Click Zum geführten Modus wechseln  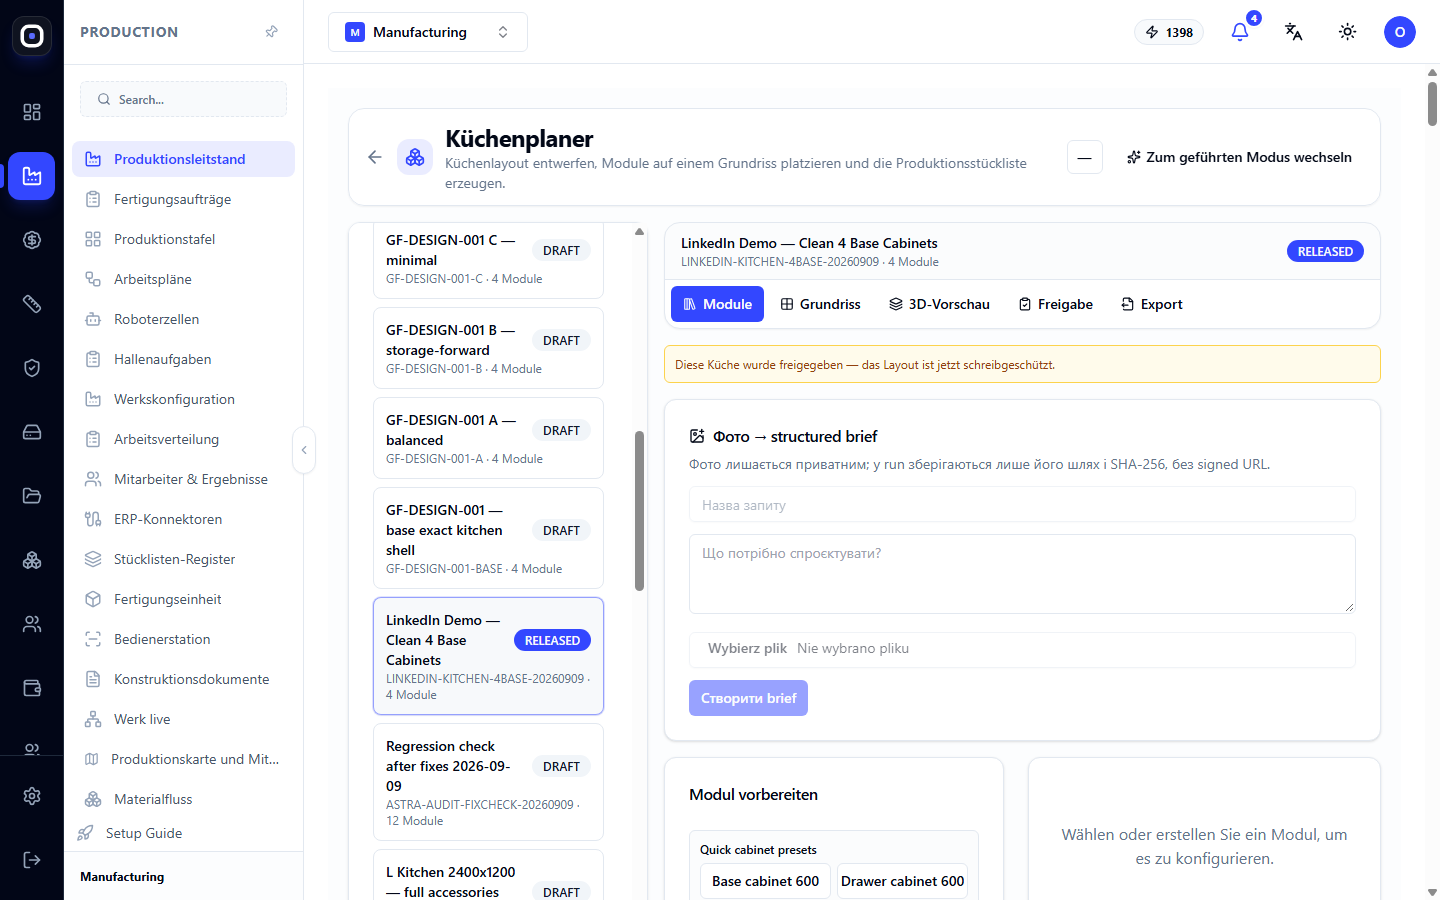(1239, 157)
